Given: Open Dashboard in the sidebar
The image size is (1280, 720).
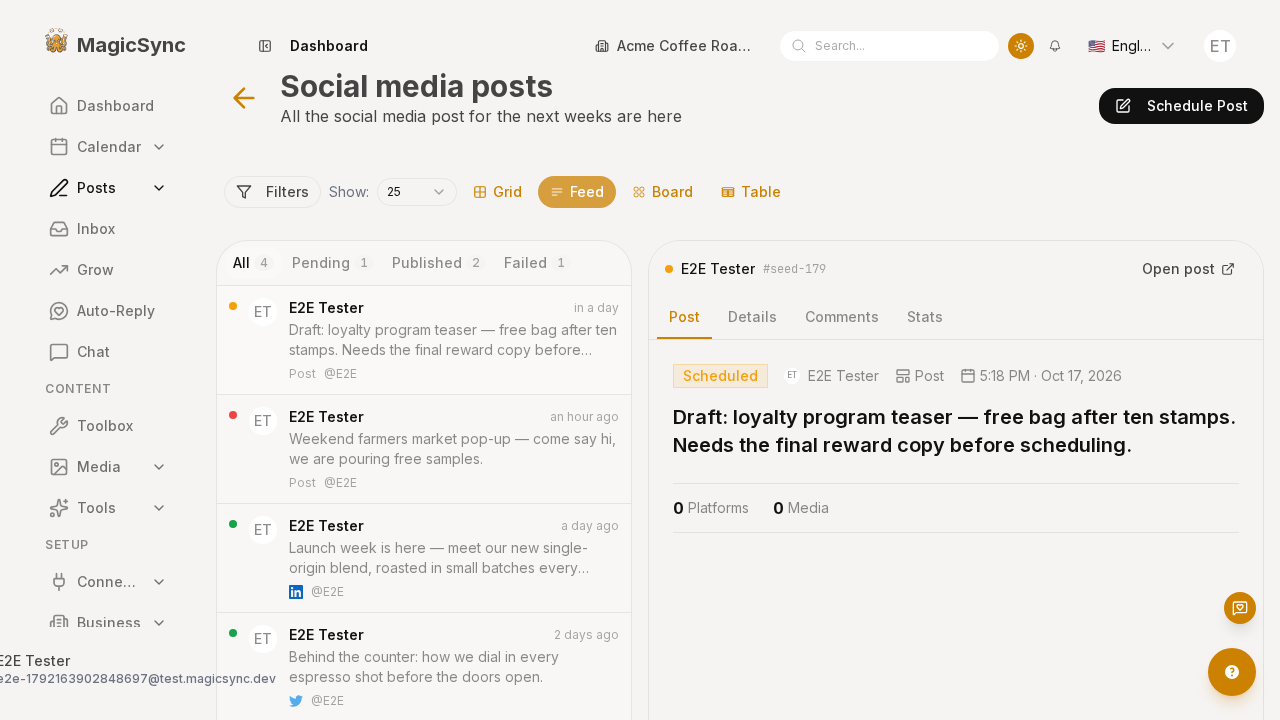Looking at the screenshot, I should coord(108,105).
